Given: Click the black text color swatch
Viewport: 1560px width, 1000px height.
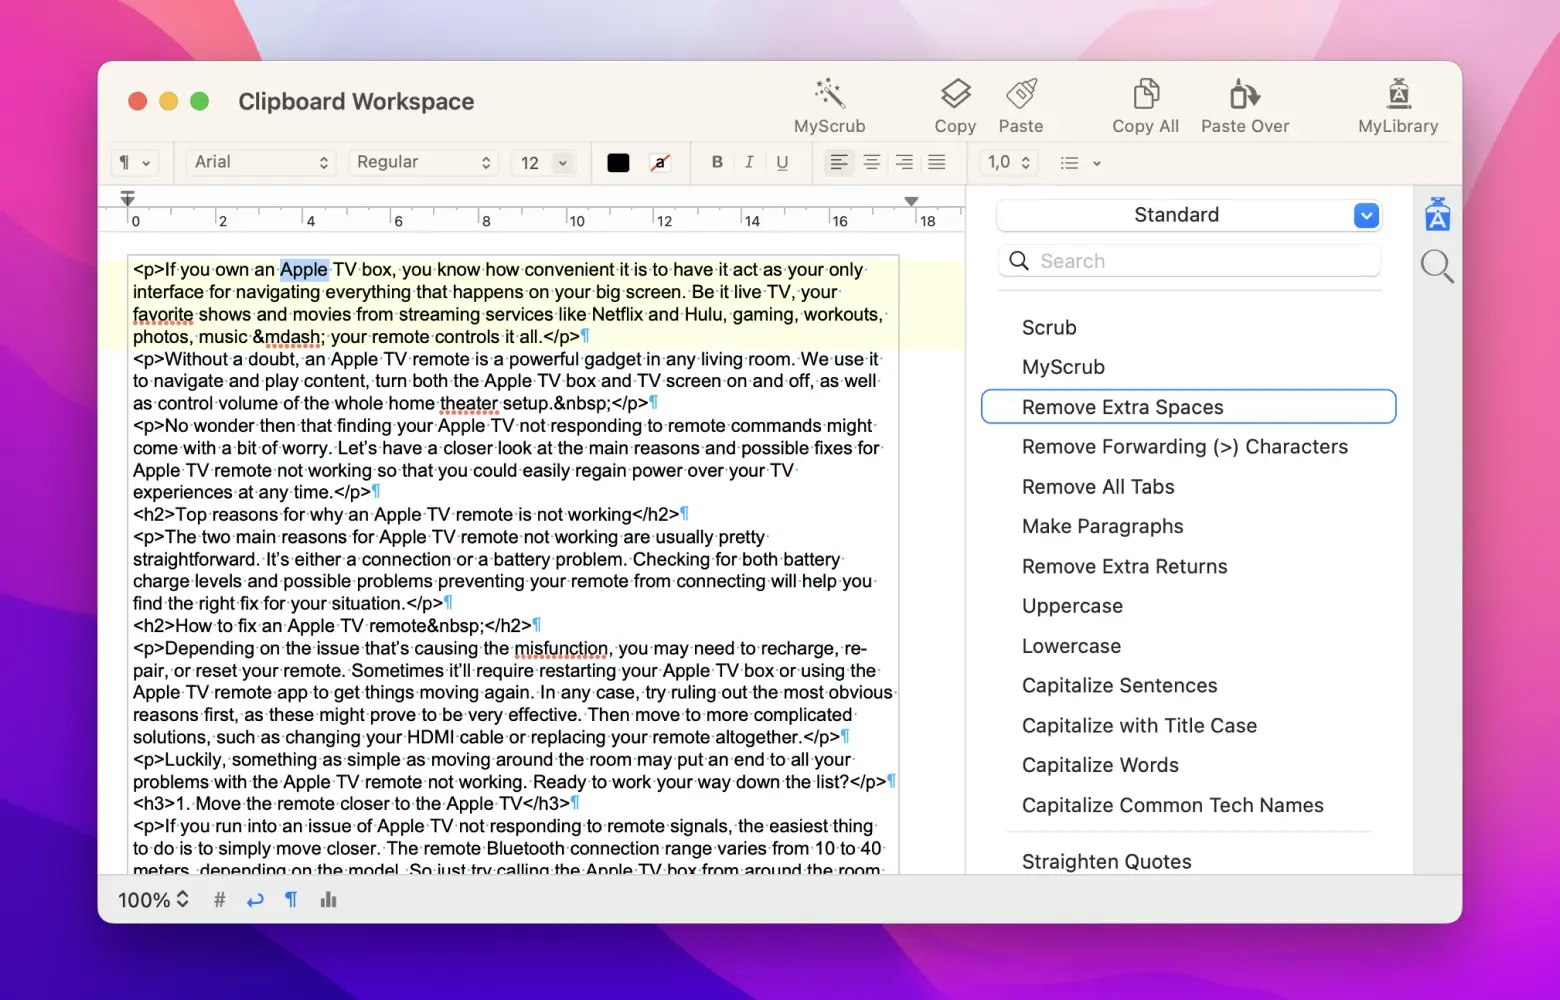Looking at the screenshot, I should click(x=618, y=163).
